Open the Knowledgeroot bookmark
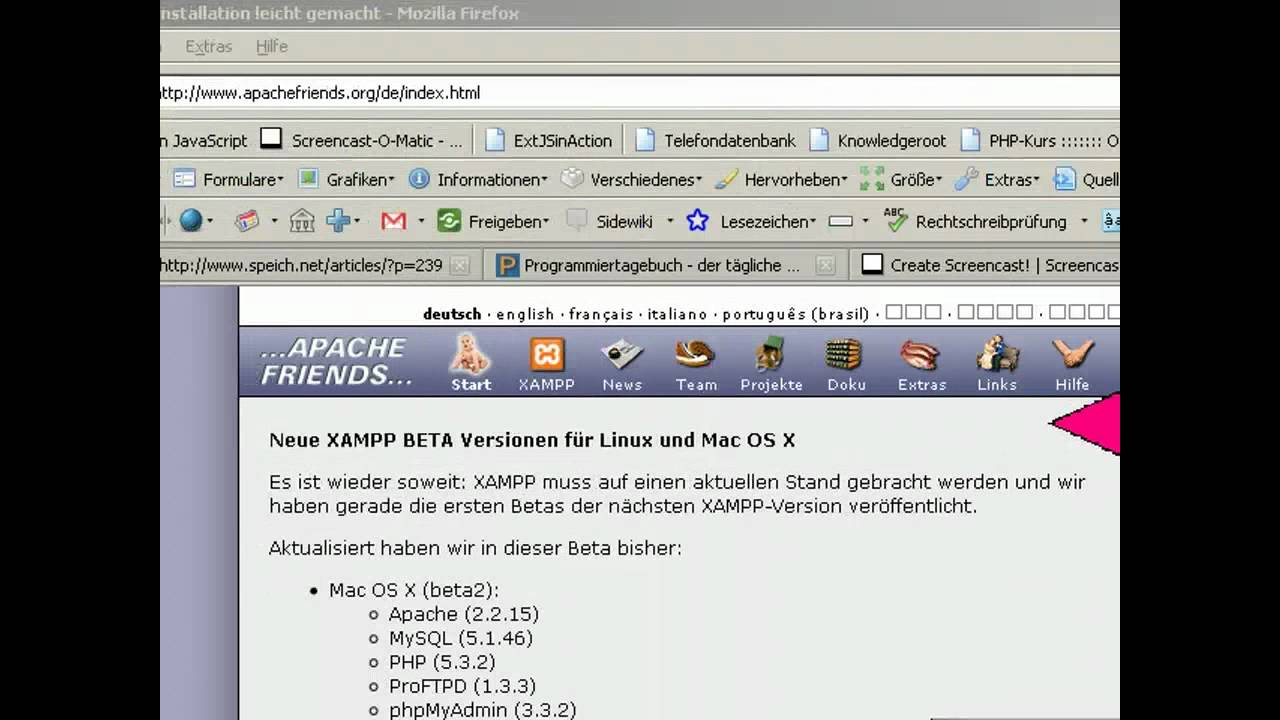The image size is (1280, 720). [x=878, y=141]
